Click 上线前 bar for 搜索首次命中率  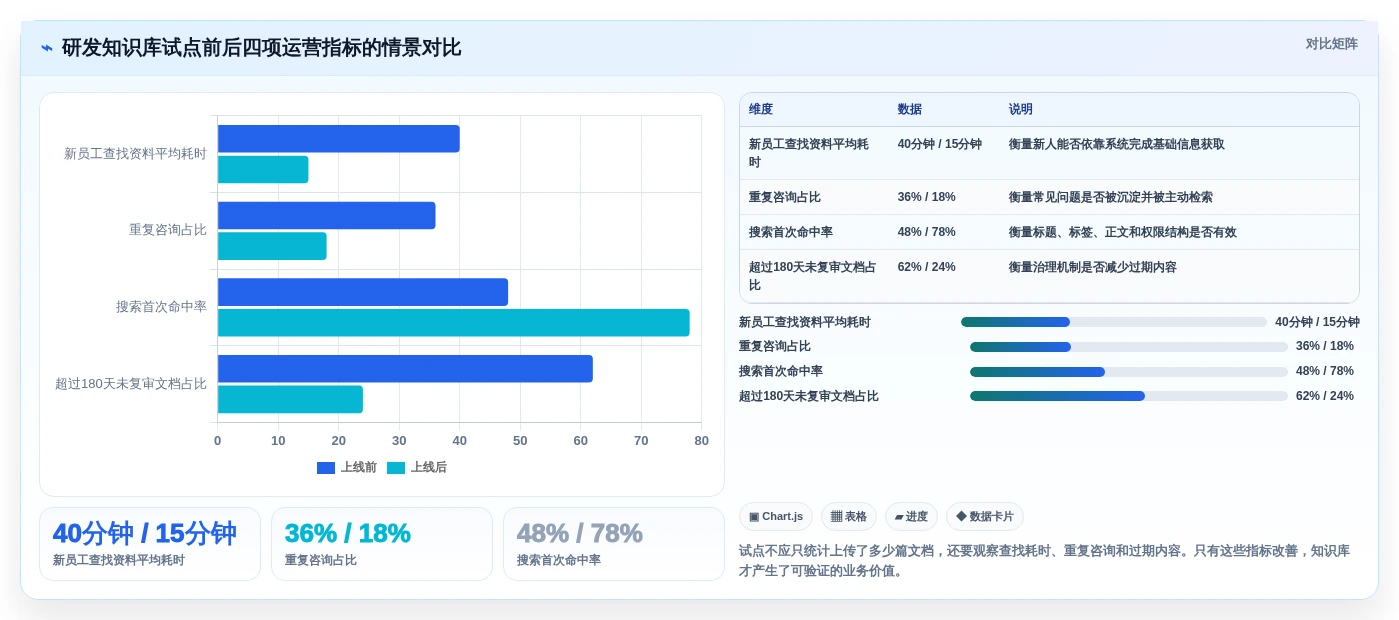click(363, 292)
